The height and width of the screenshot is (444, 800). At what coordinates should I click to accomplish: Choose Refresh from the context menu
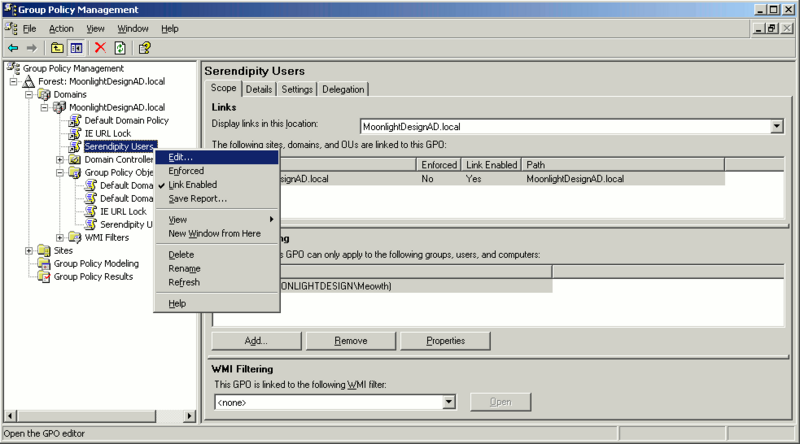(217, 282)
